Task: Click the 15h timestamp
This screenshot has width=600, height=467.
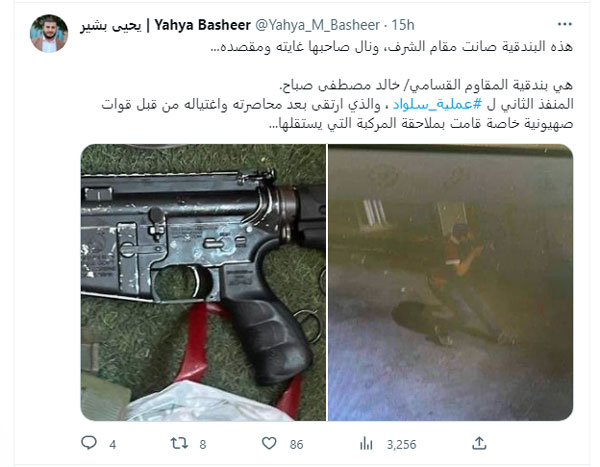Action: [403, 25]
